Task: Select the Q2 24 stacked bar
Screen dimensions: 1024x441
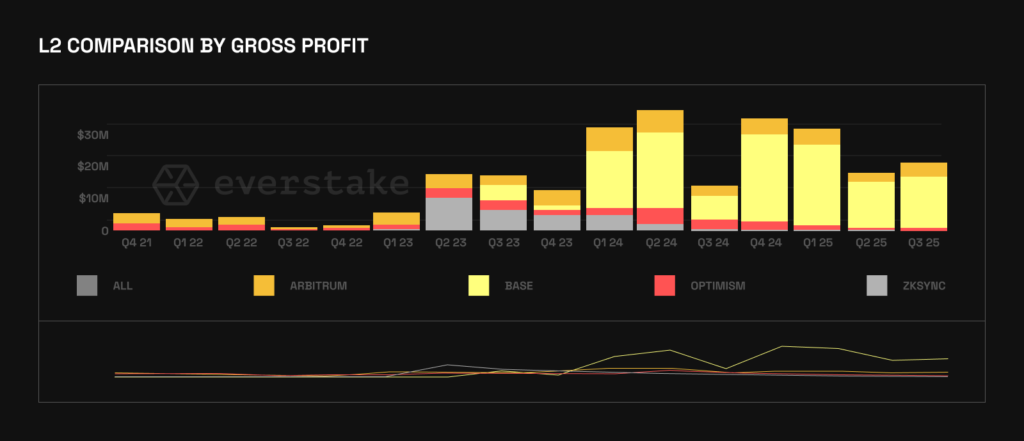Action: (x=660, y=170)
